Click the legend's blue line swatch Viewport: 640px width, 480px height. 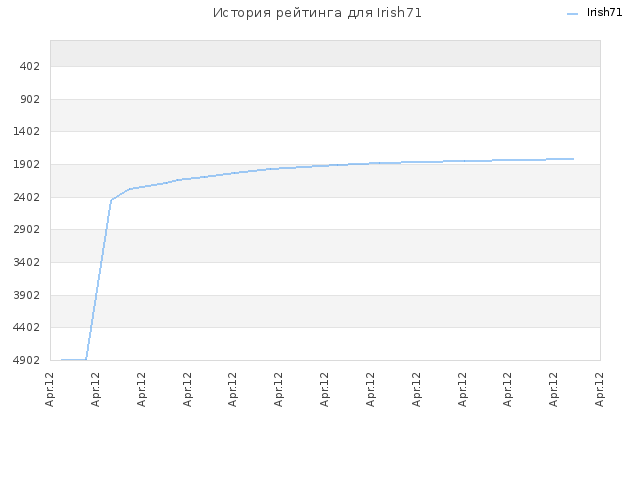pyautogui.click(x=572, y=14)
